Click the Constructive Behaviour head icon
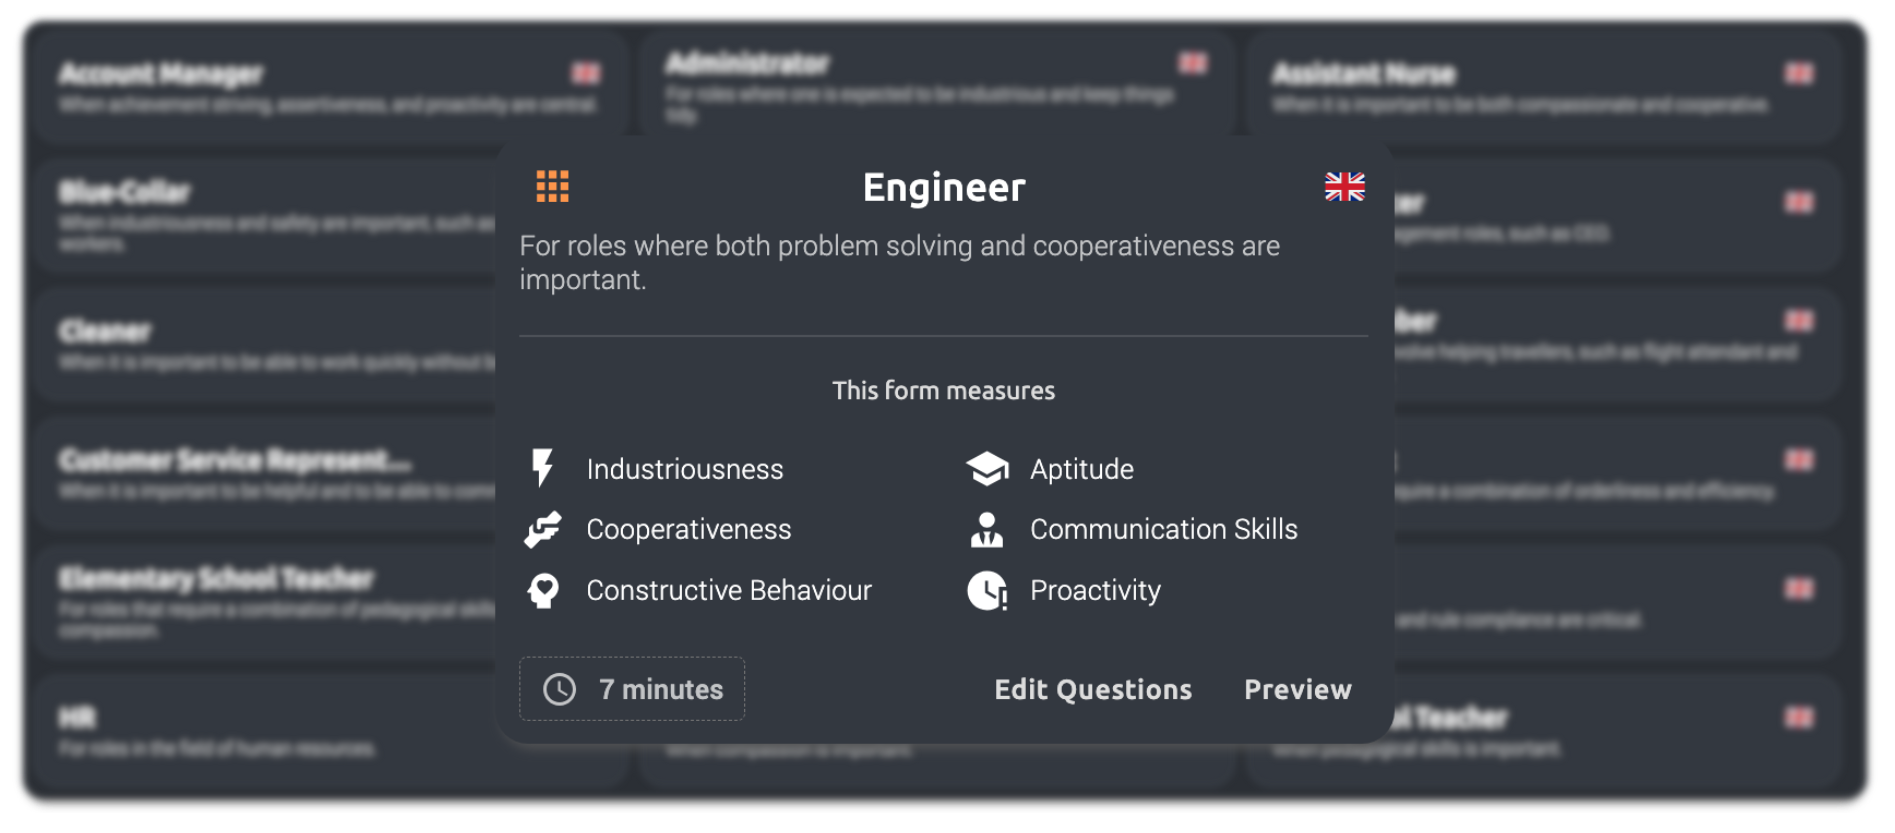This screenshot has width=1895, height=833. coord(543,590)
